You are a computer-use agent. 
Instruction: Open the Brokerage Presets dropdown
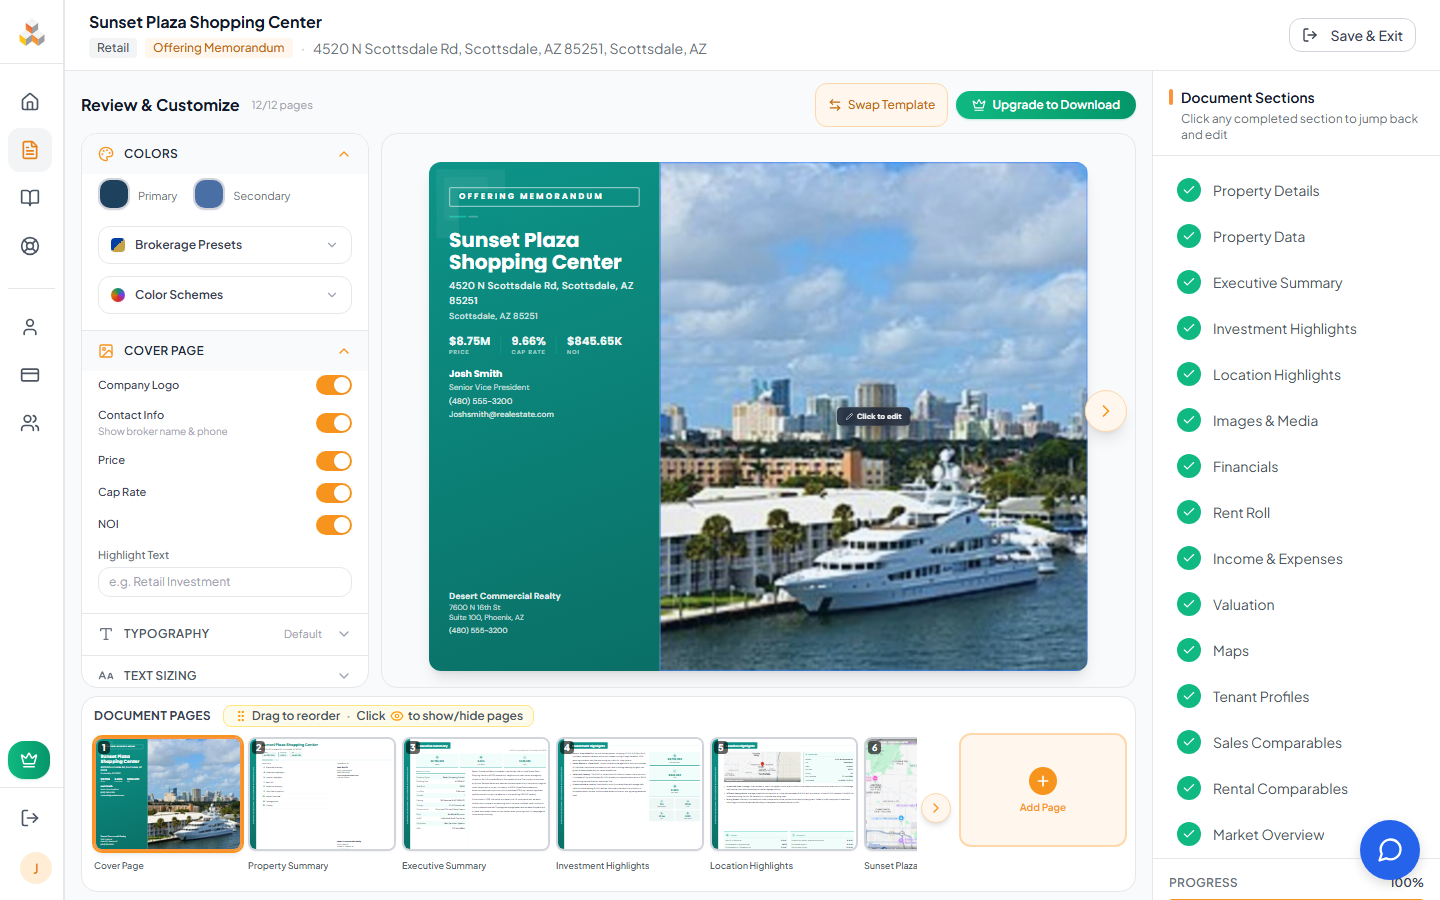pos(224,245)
